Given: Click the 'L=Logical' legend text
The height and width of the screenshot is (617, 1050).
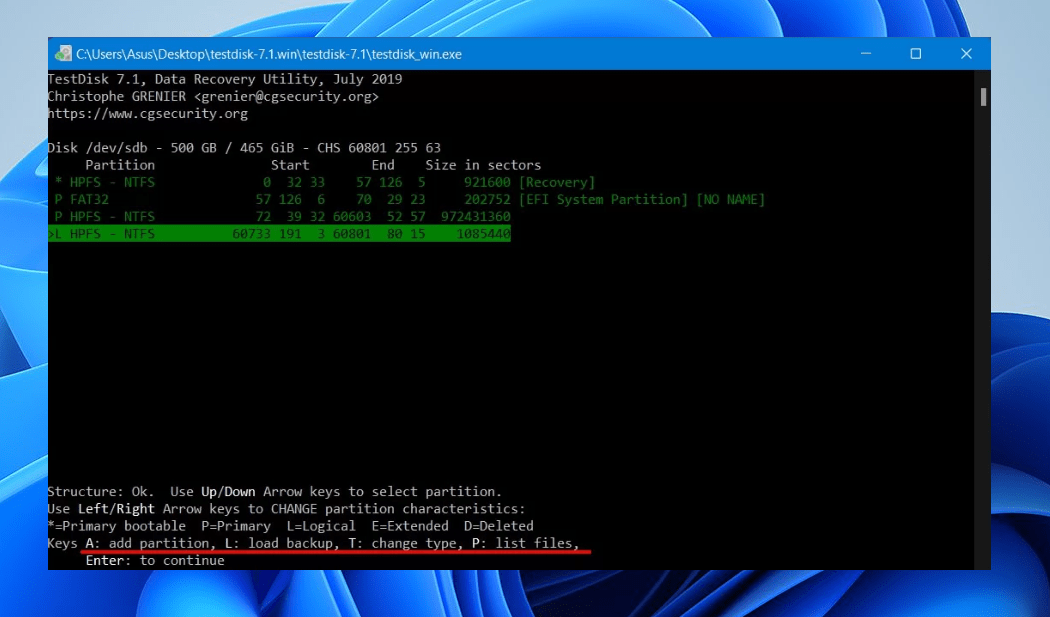Looking at the screenshot, I should pyautogui.click(x=321, y=527).
